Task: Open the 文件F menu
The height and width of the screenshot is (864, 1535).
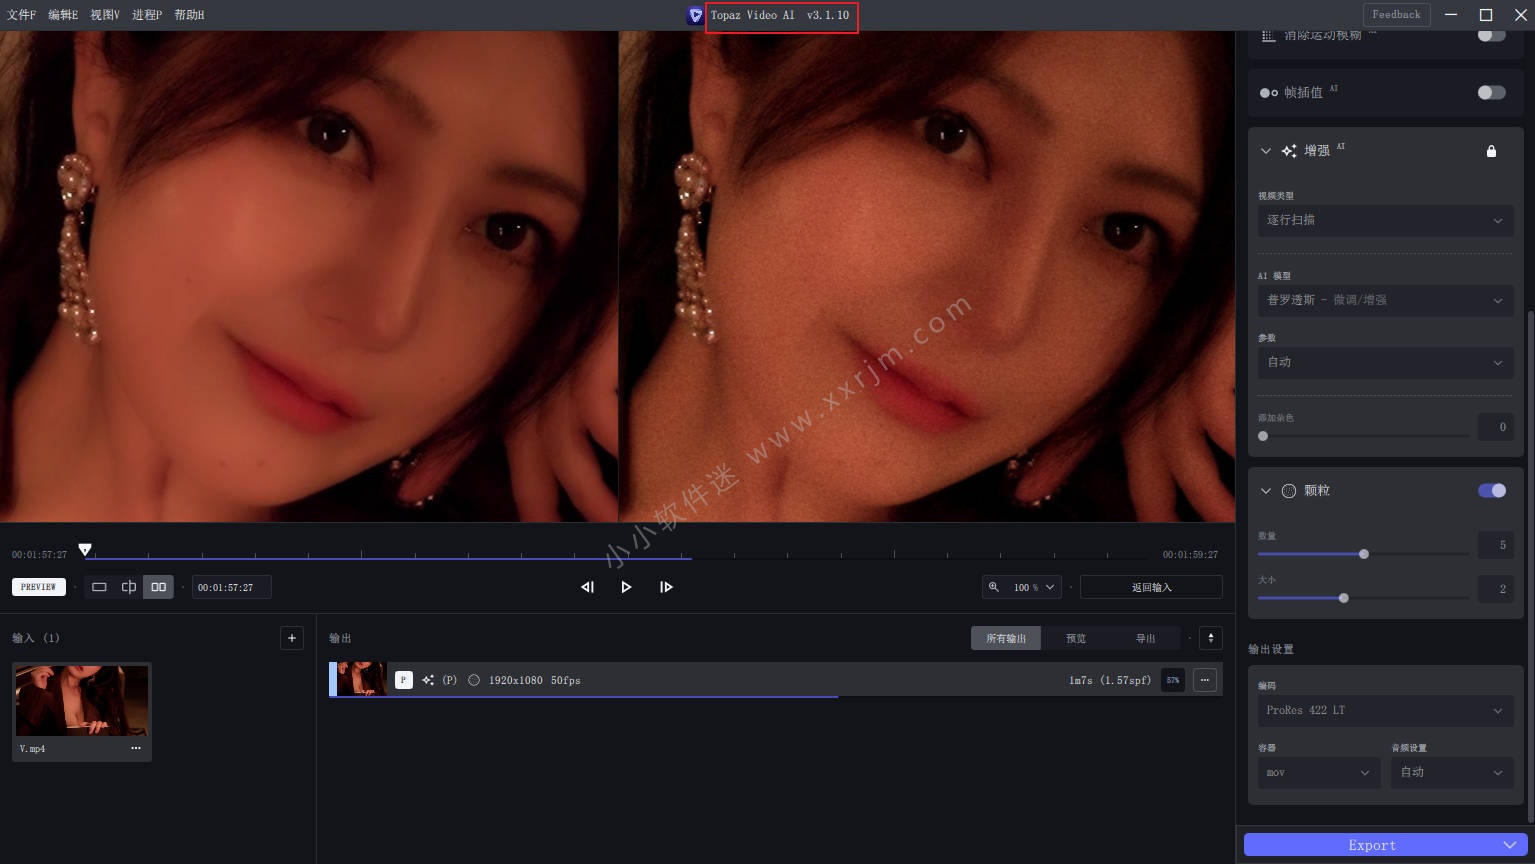Action: point(21,15)
